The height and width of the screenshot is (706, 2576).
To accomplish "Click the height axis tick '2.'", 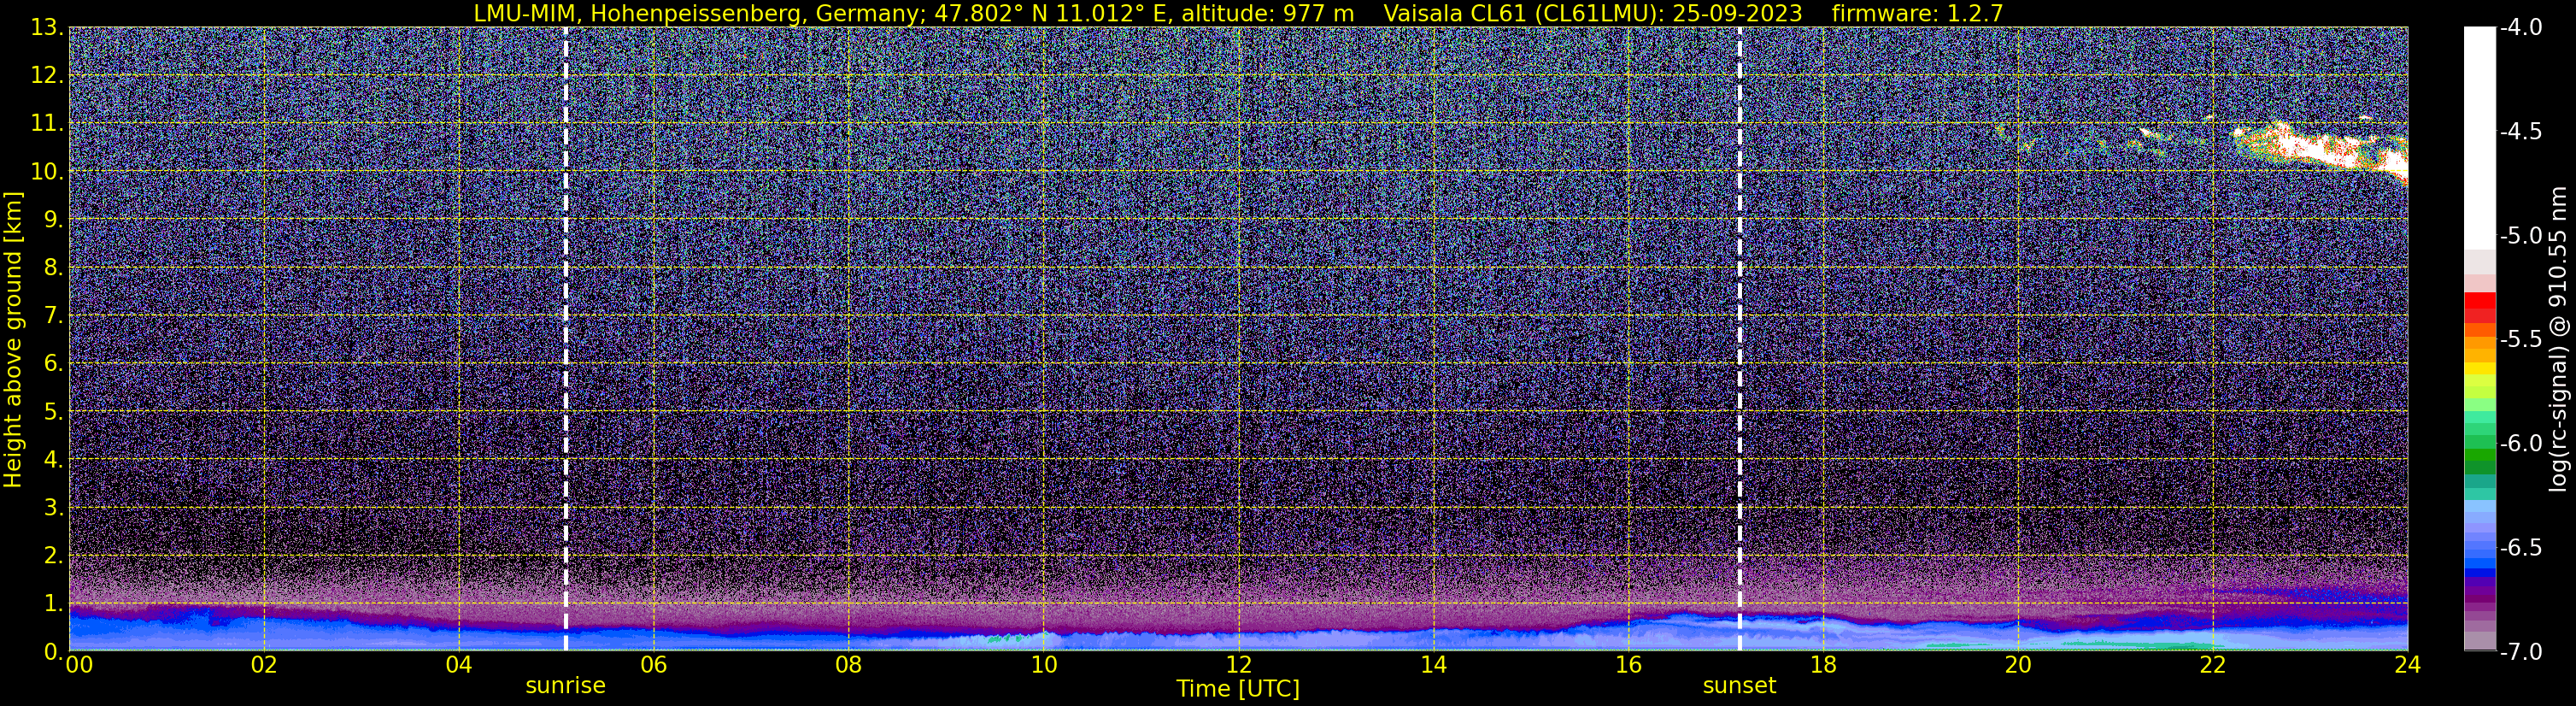I will click(x=54, y=556).
